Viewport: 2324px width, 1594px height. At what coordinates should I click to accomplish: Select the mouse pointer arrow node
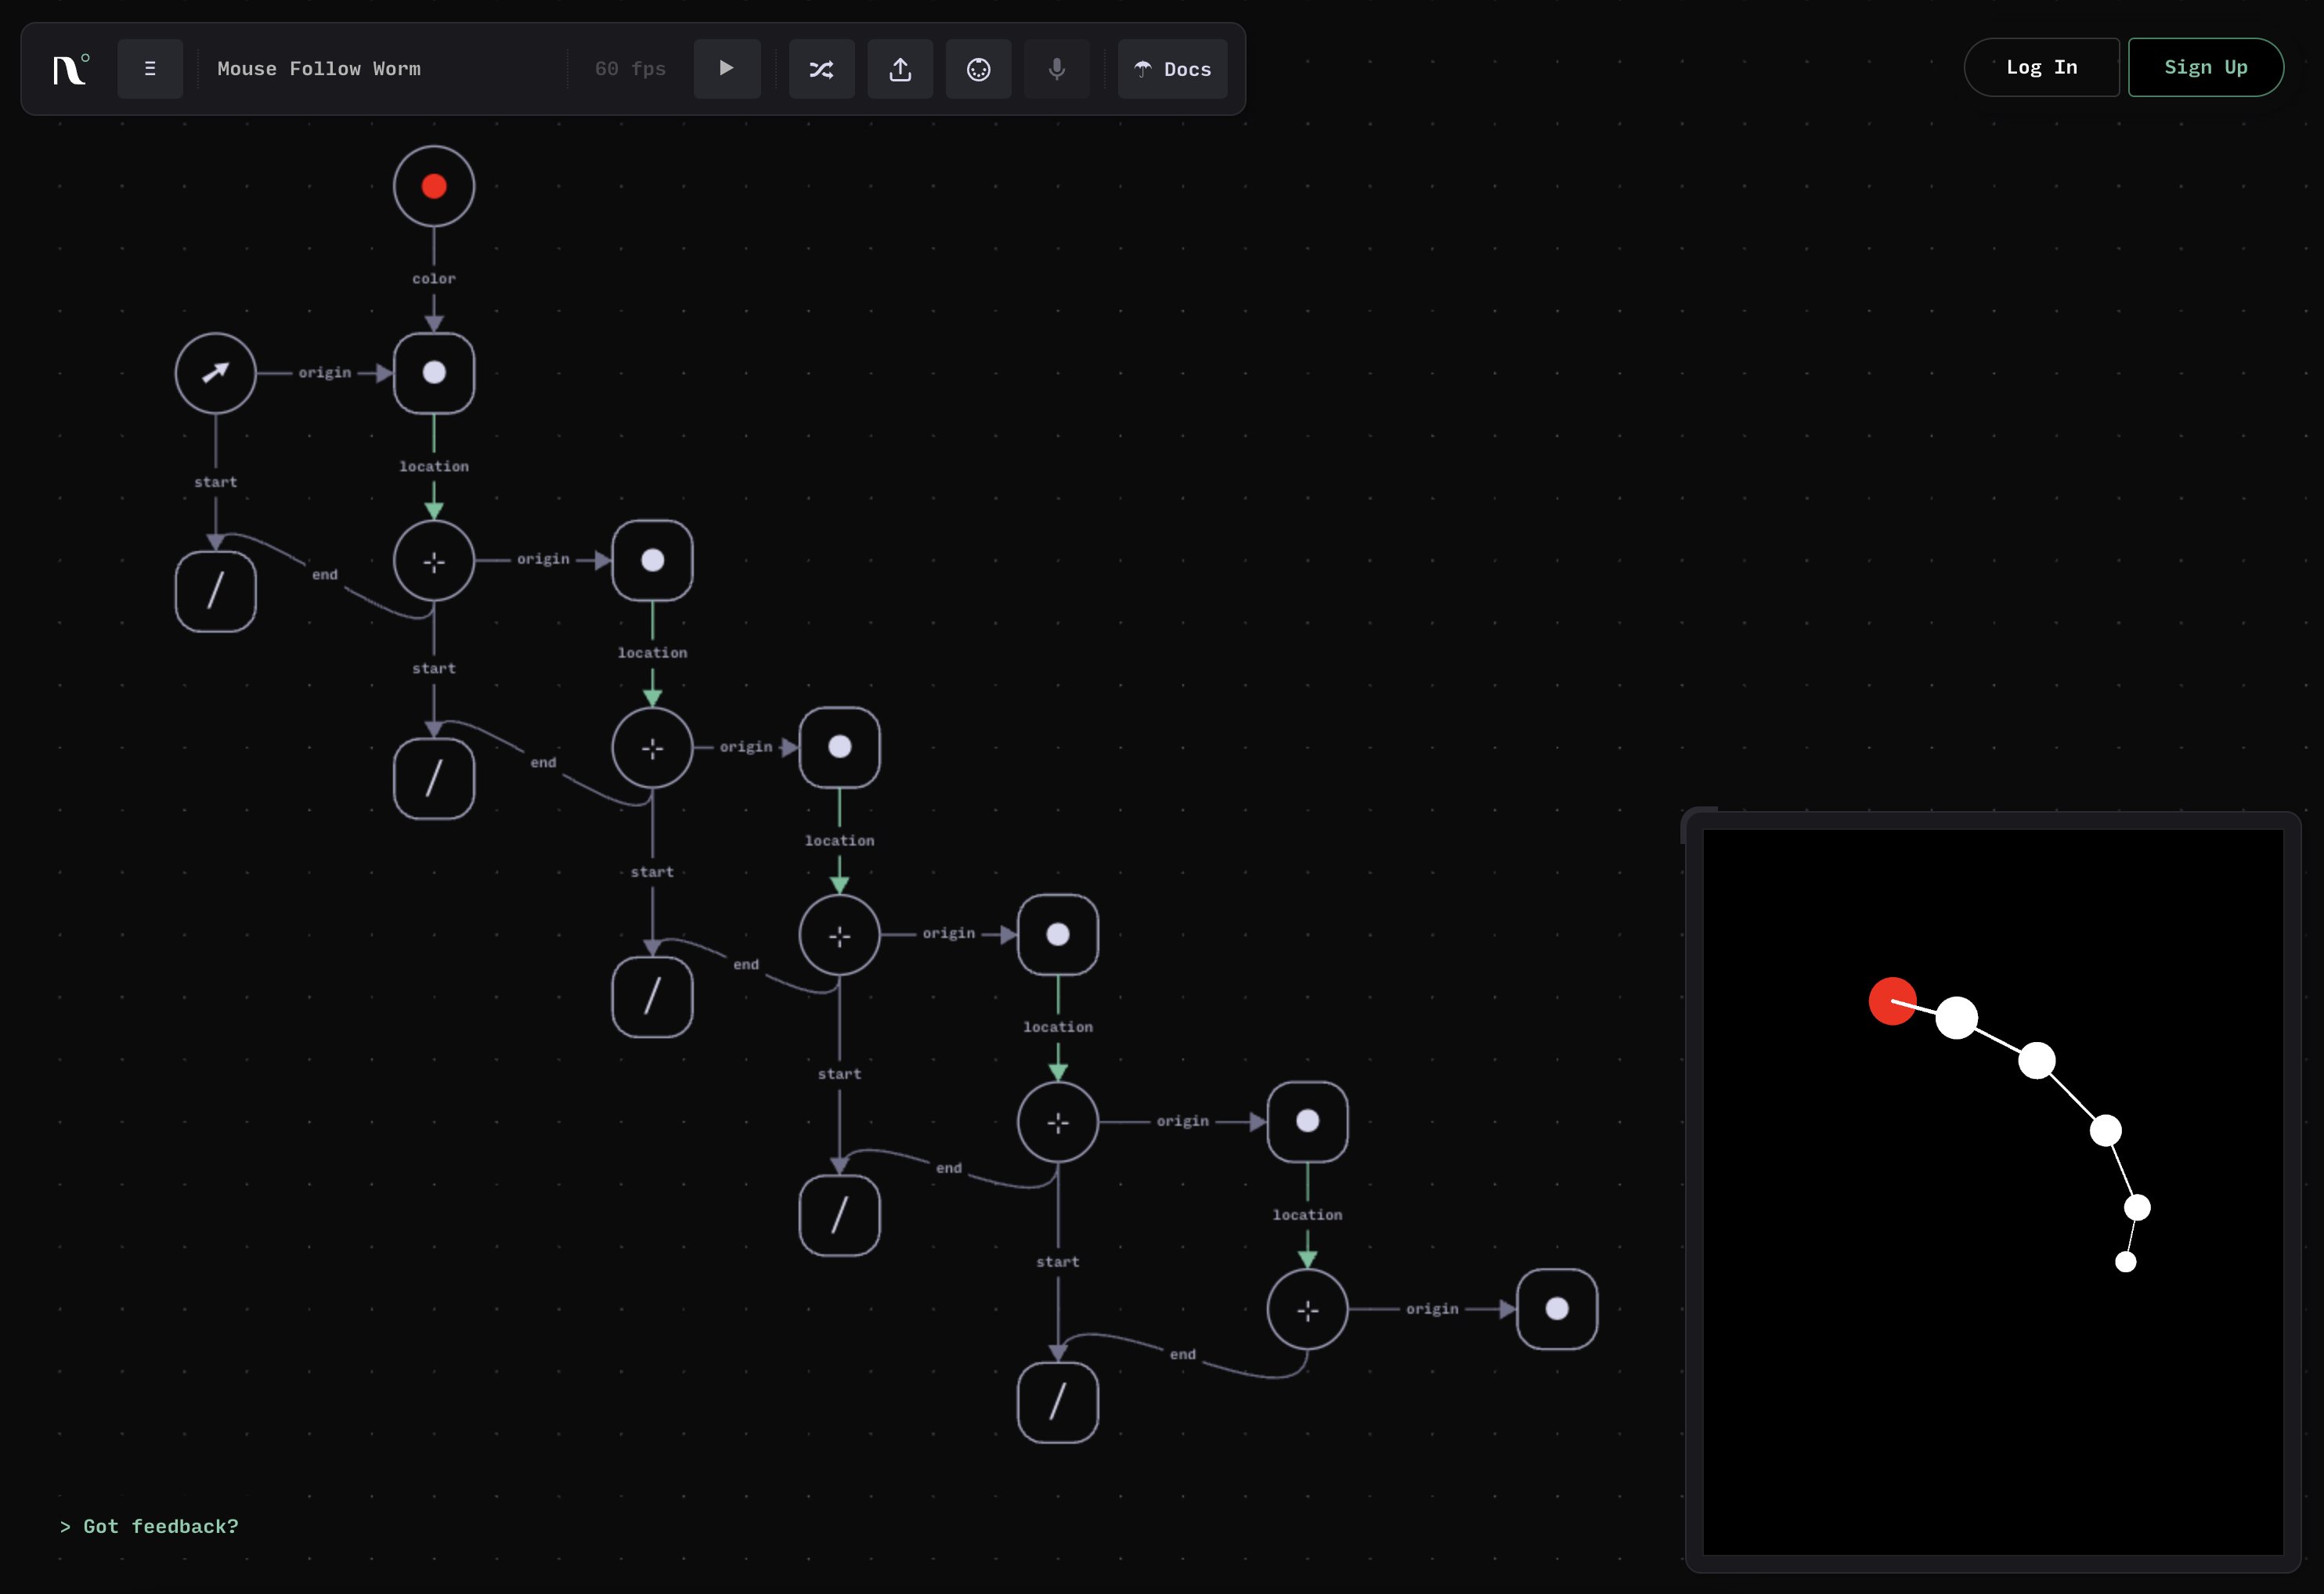pos(216,373)
